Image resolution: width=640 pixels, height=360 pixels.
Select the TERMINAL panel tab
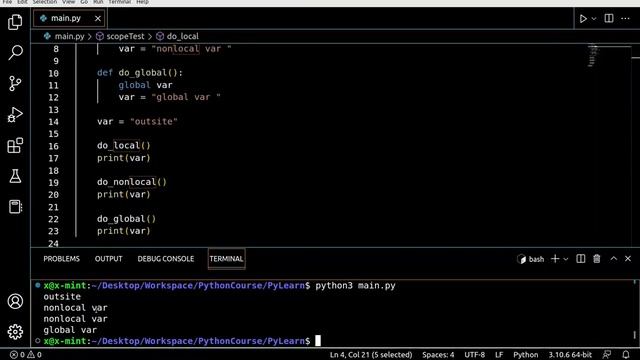[226, 259]
